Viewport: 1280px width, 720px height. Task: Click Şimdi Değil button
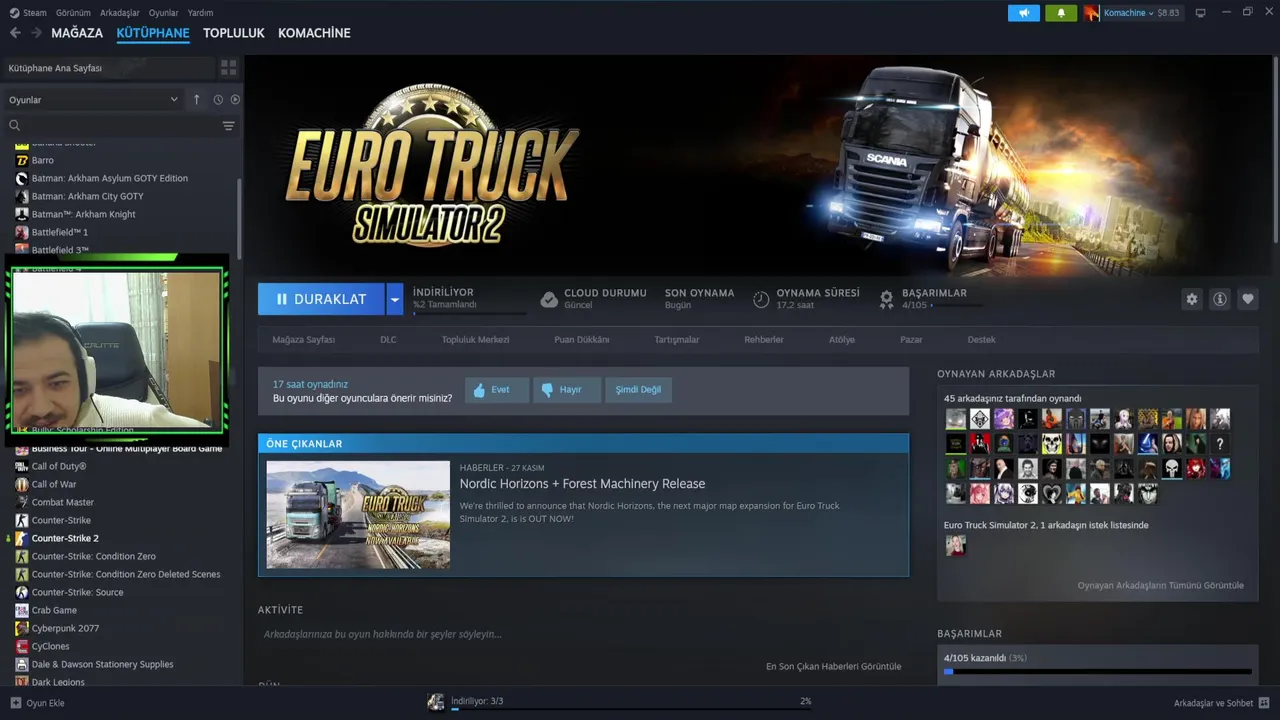[x=638, y=390]
